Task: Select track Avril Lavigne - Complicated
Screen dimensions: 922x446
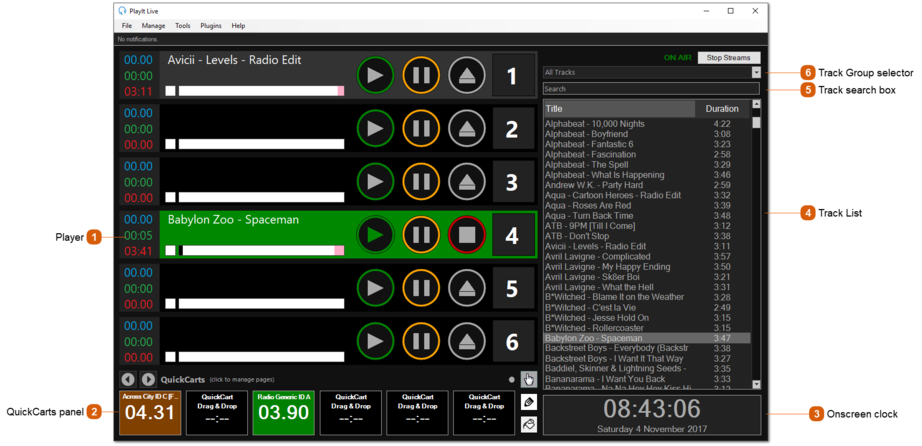Action: (x=647, y=257)
